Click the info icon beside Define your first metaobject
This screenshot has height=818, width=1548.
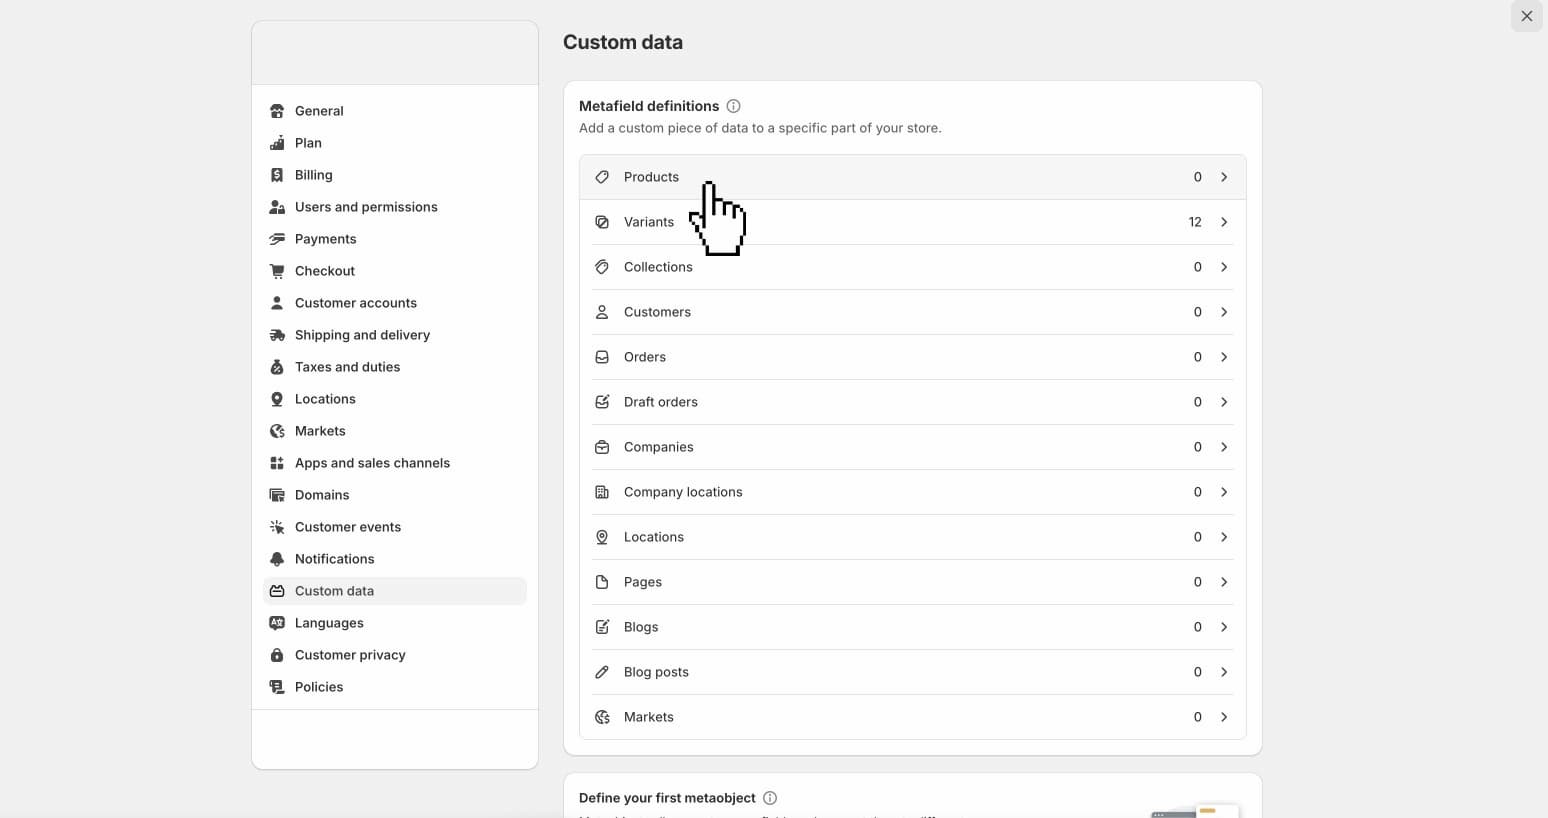point(770,798)
